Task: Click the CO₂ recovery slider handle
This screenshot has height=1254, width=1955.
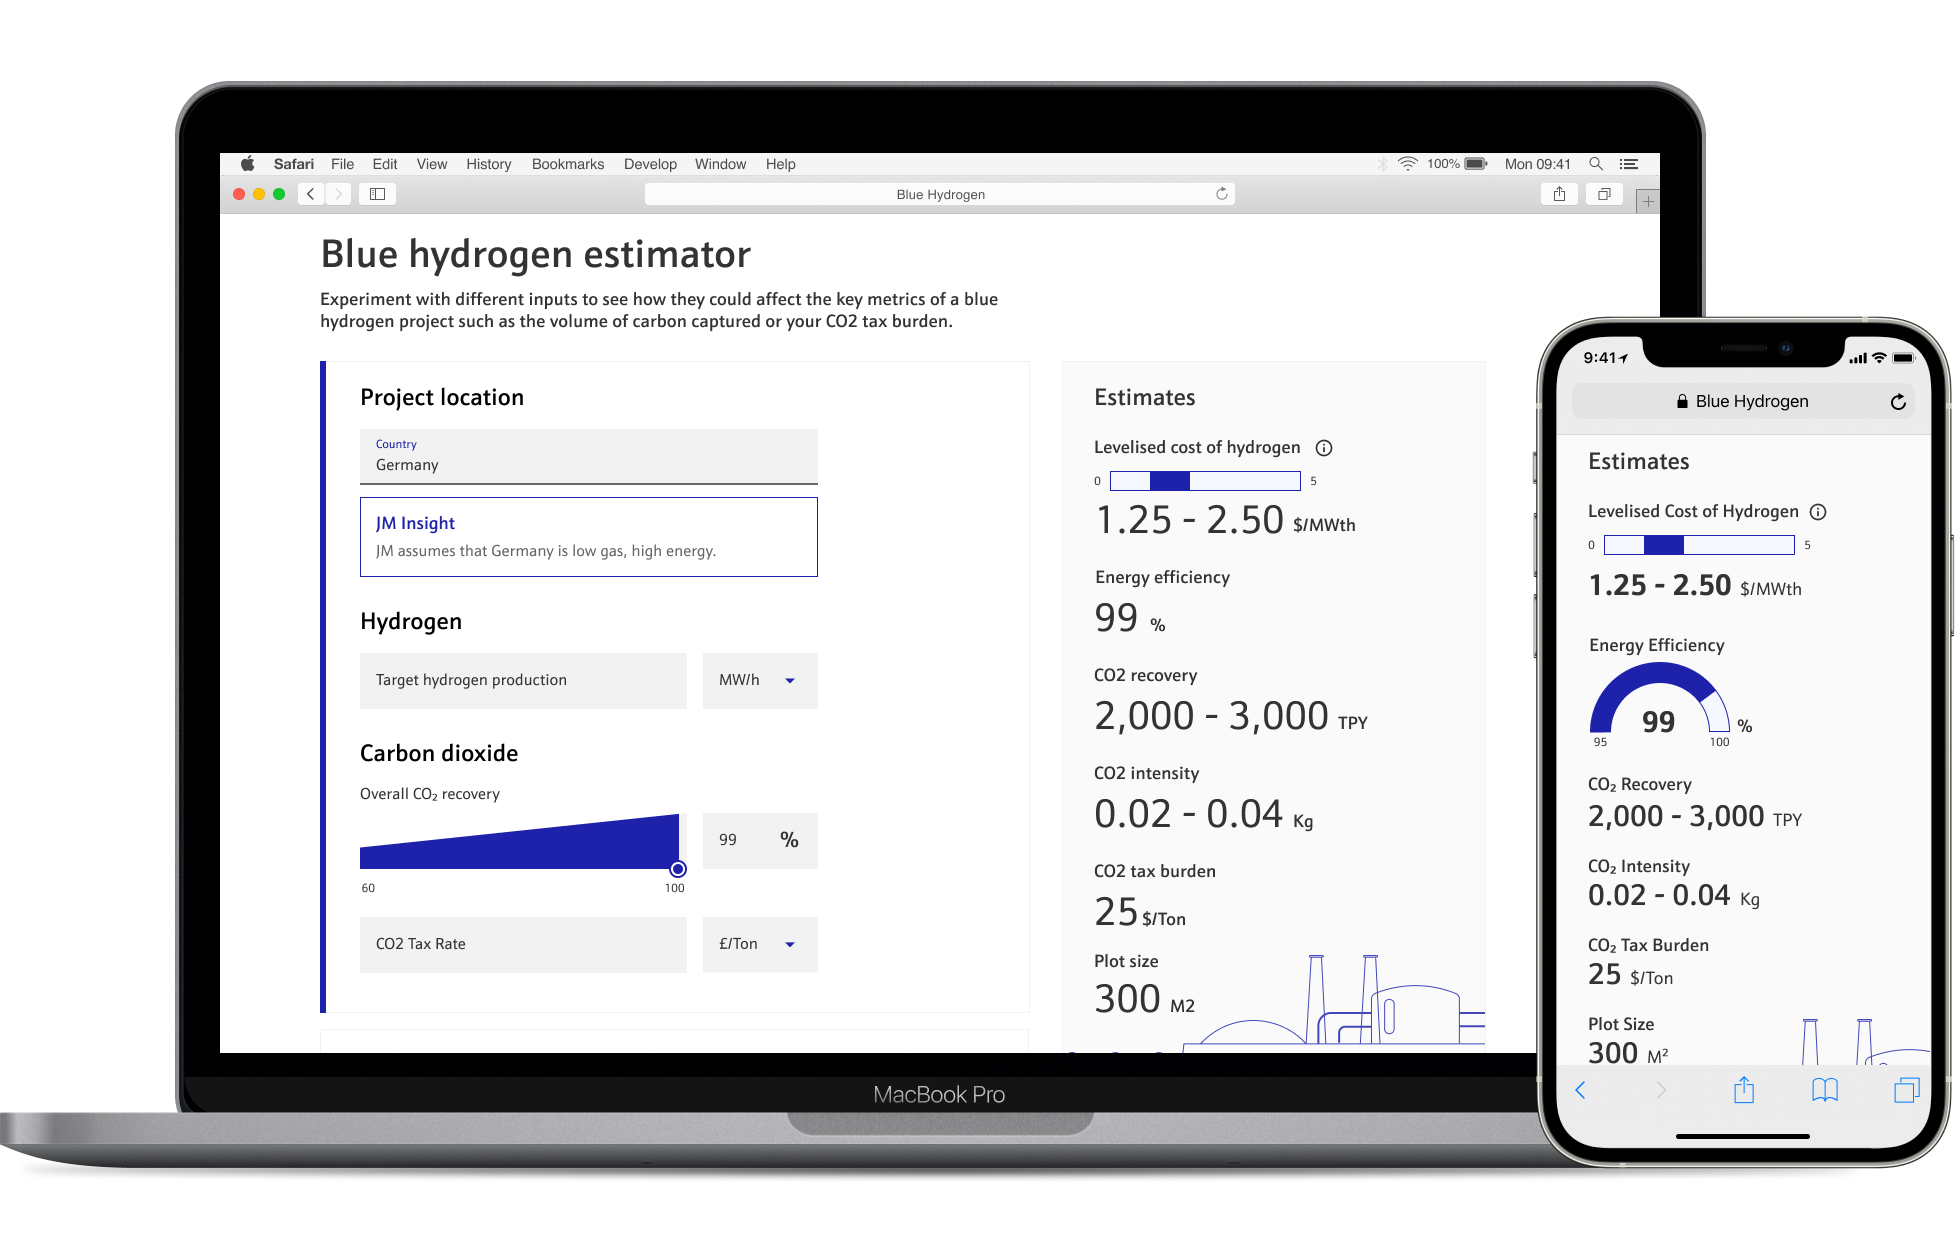Action: click(x=678, y=869)
